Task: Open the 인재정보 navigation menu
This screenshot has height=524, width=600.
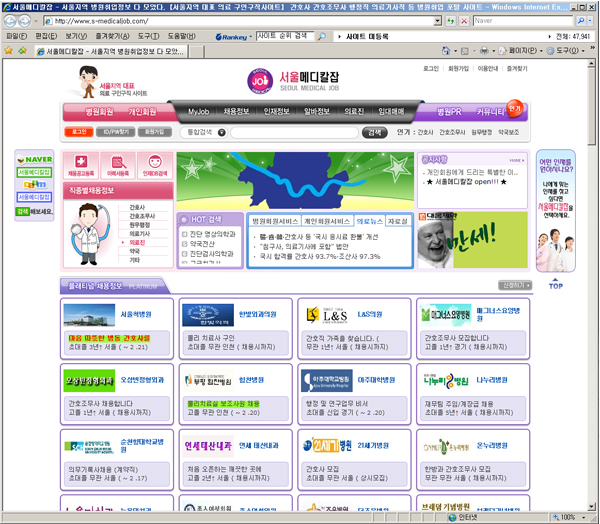Action: [x=276, y=111]
